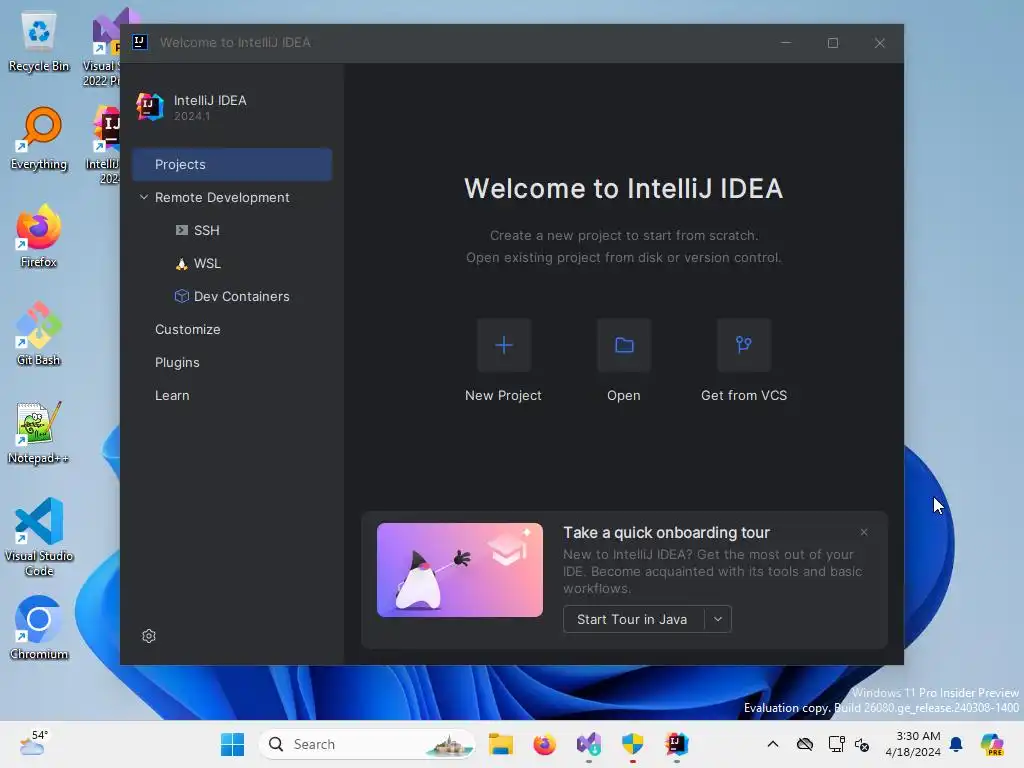Screen dimensions: 1024x768
Task: Open the settings gear in welcome sidebar
Action: click(149, 636)
